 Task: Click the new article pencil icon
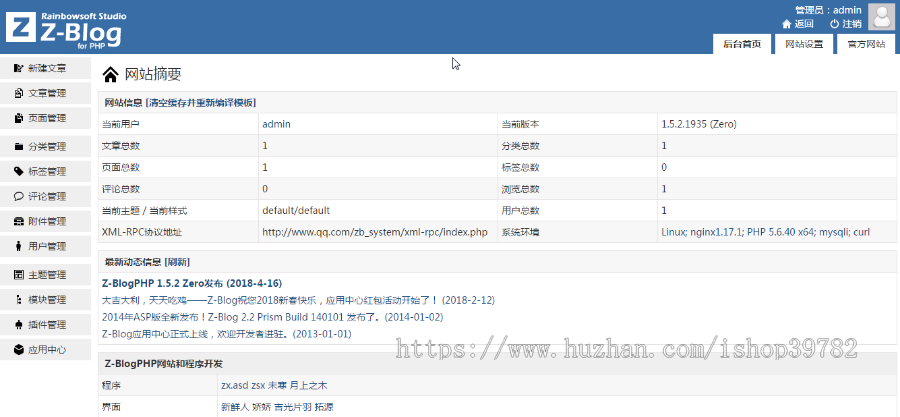tap(18, 68)
